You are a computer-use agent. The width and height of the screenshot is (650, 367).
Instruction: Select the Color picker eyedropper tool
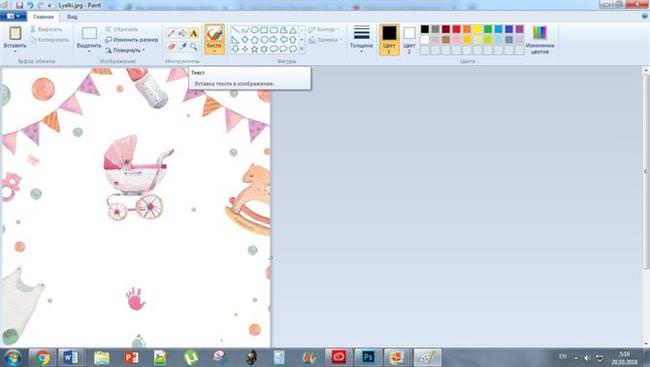click(x=182, y=46)
